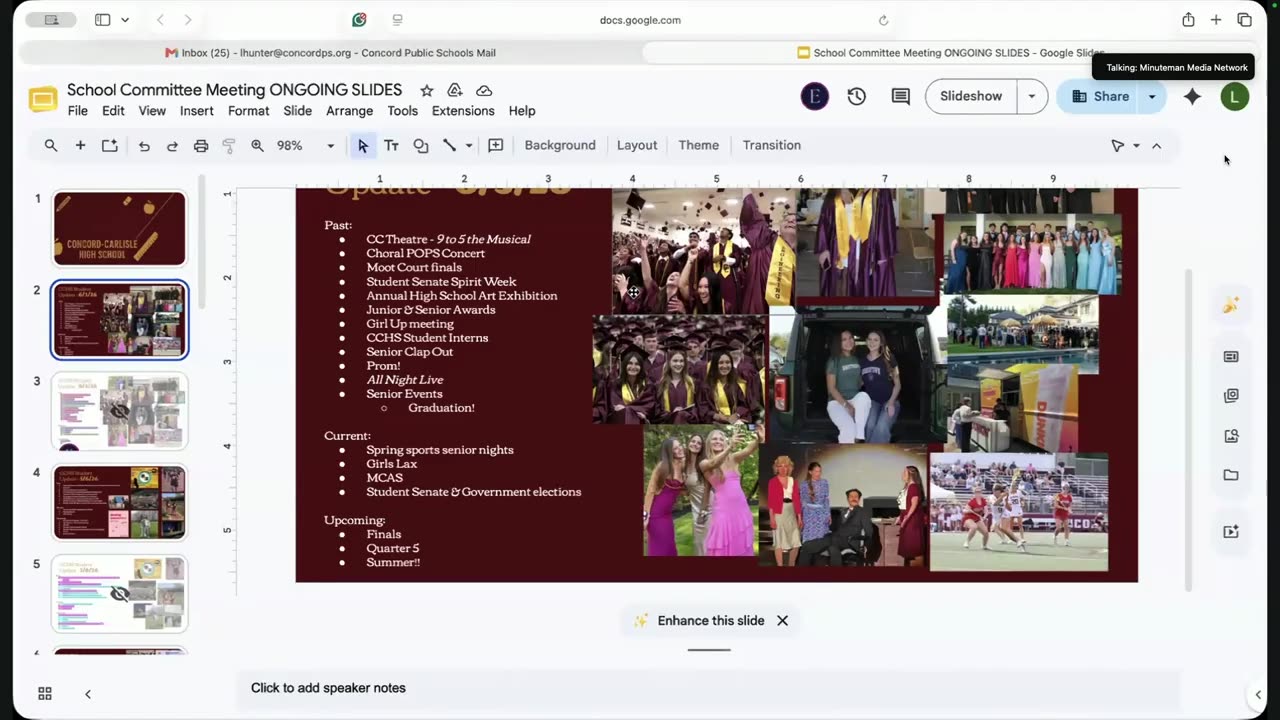Click the Theme button
Screen dimensions: 1280x720
point(698,145)
